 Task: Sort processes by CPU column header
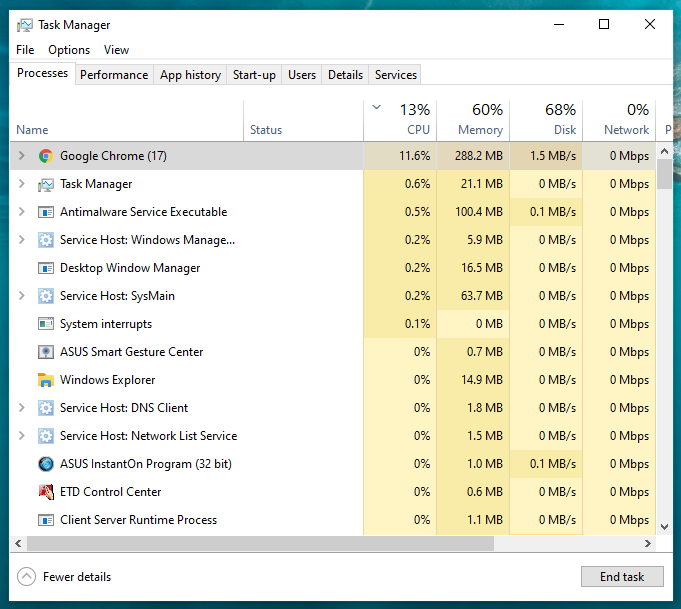pos(400,121)
